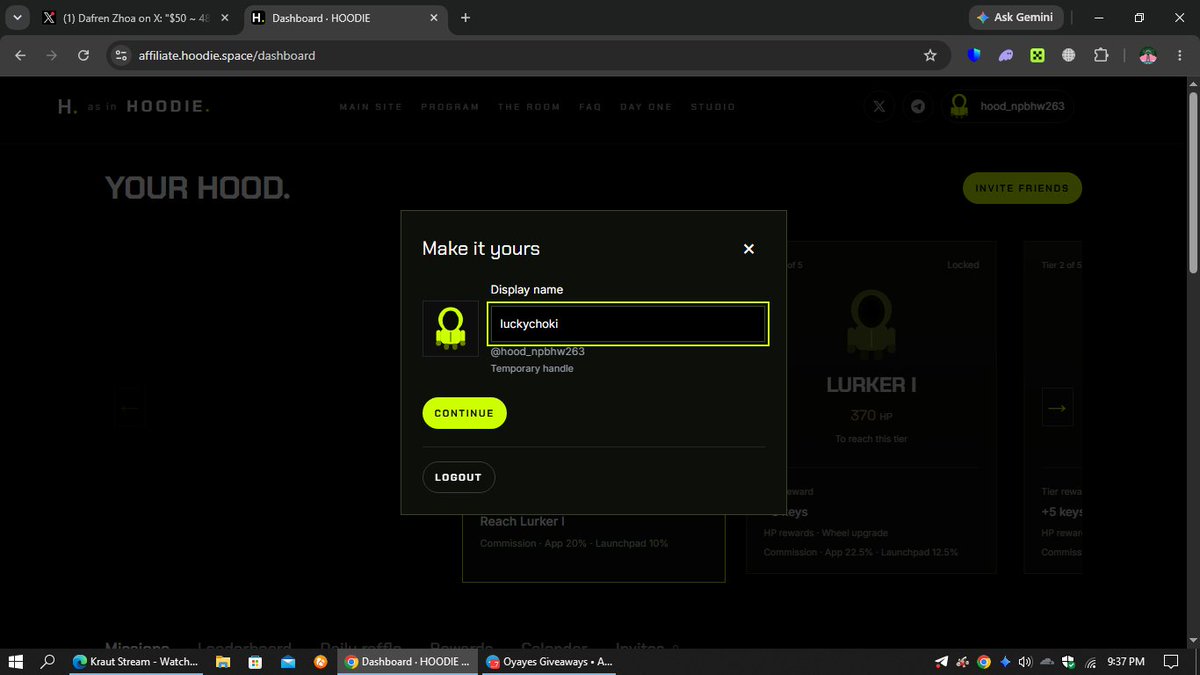Open the MAIN SITE nav link

(370, 107)
